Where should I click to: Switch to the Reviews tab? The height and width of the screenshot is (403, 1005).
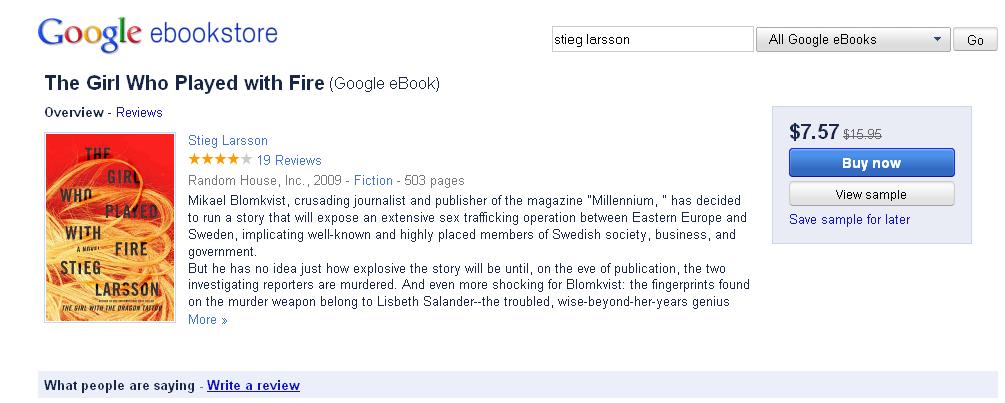(x=139, y=112)
